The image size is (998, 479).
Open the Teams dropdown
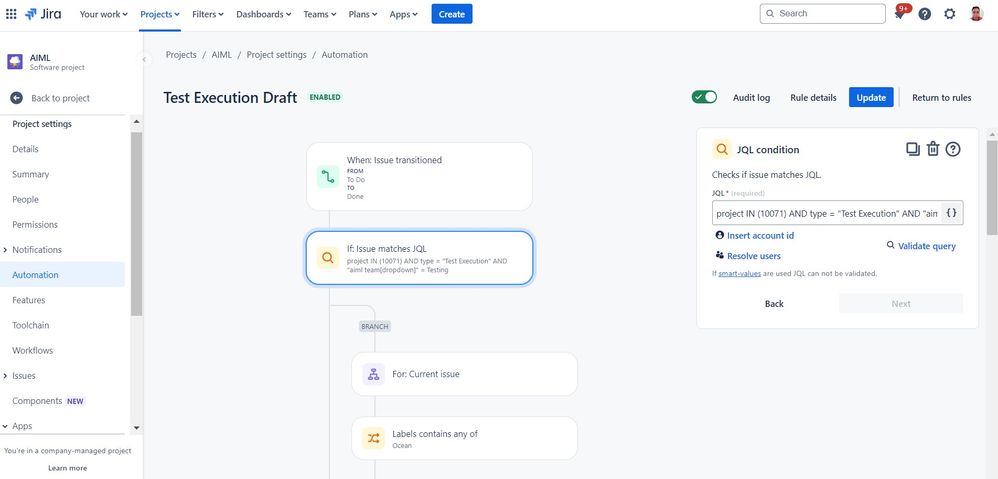click(x=320, y=14)
